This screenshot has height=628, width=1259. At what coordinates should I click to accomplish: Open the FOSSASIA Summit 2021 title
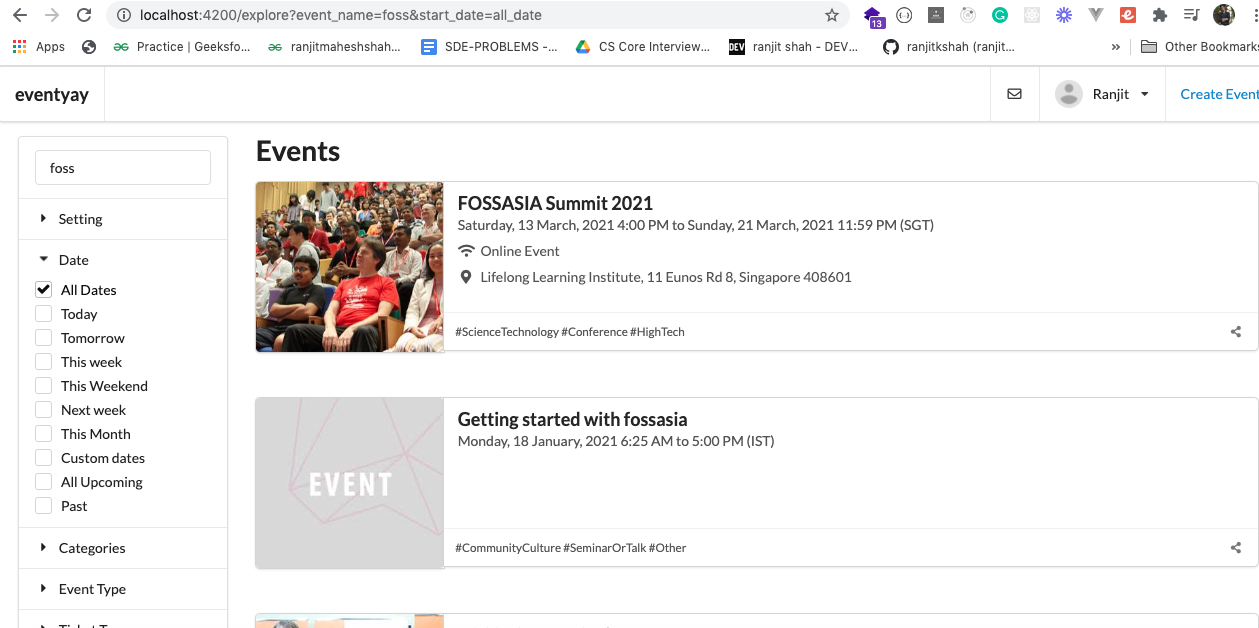point(555,203)
